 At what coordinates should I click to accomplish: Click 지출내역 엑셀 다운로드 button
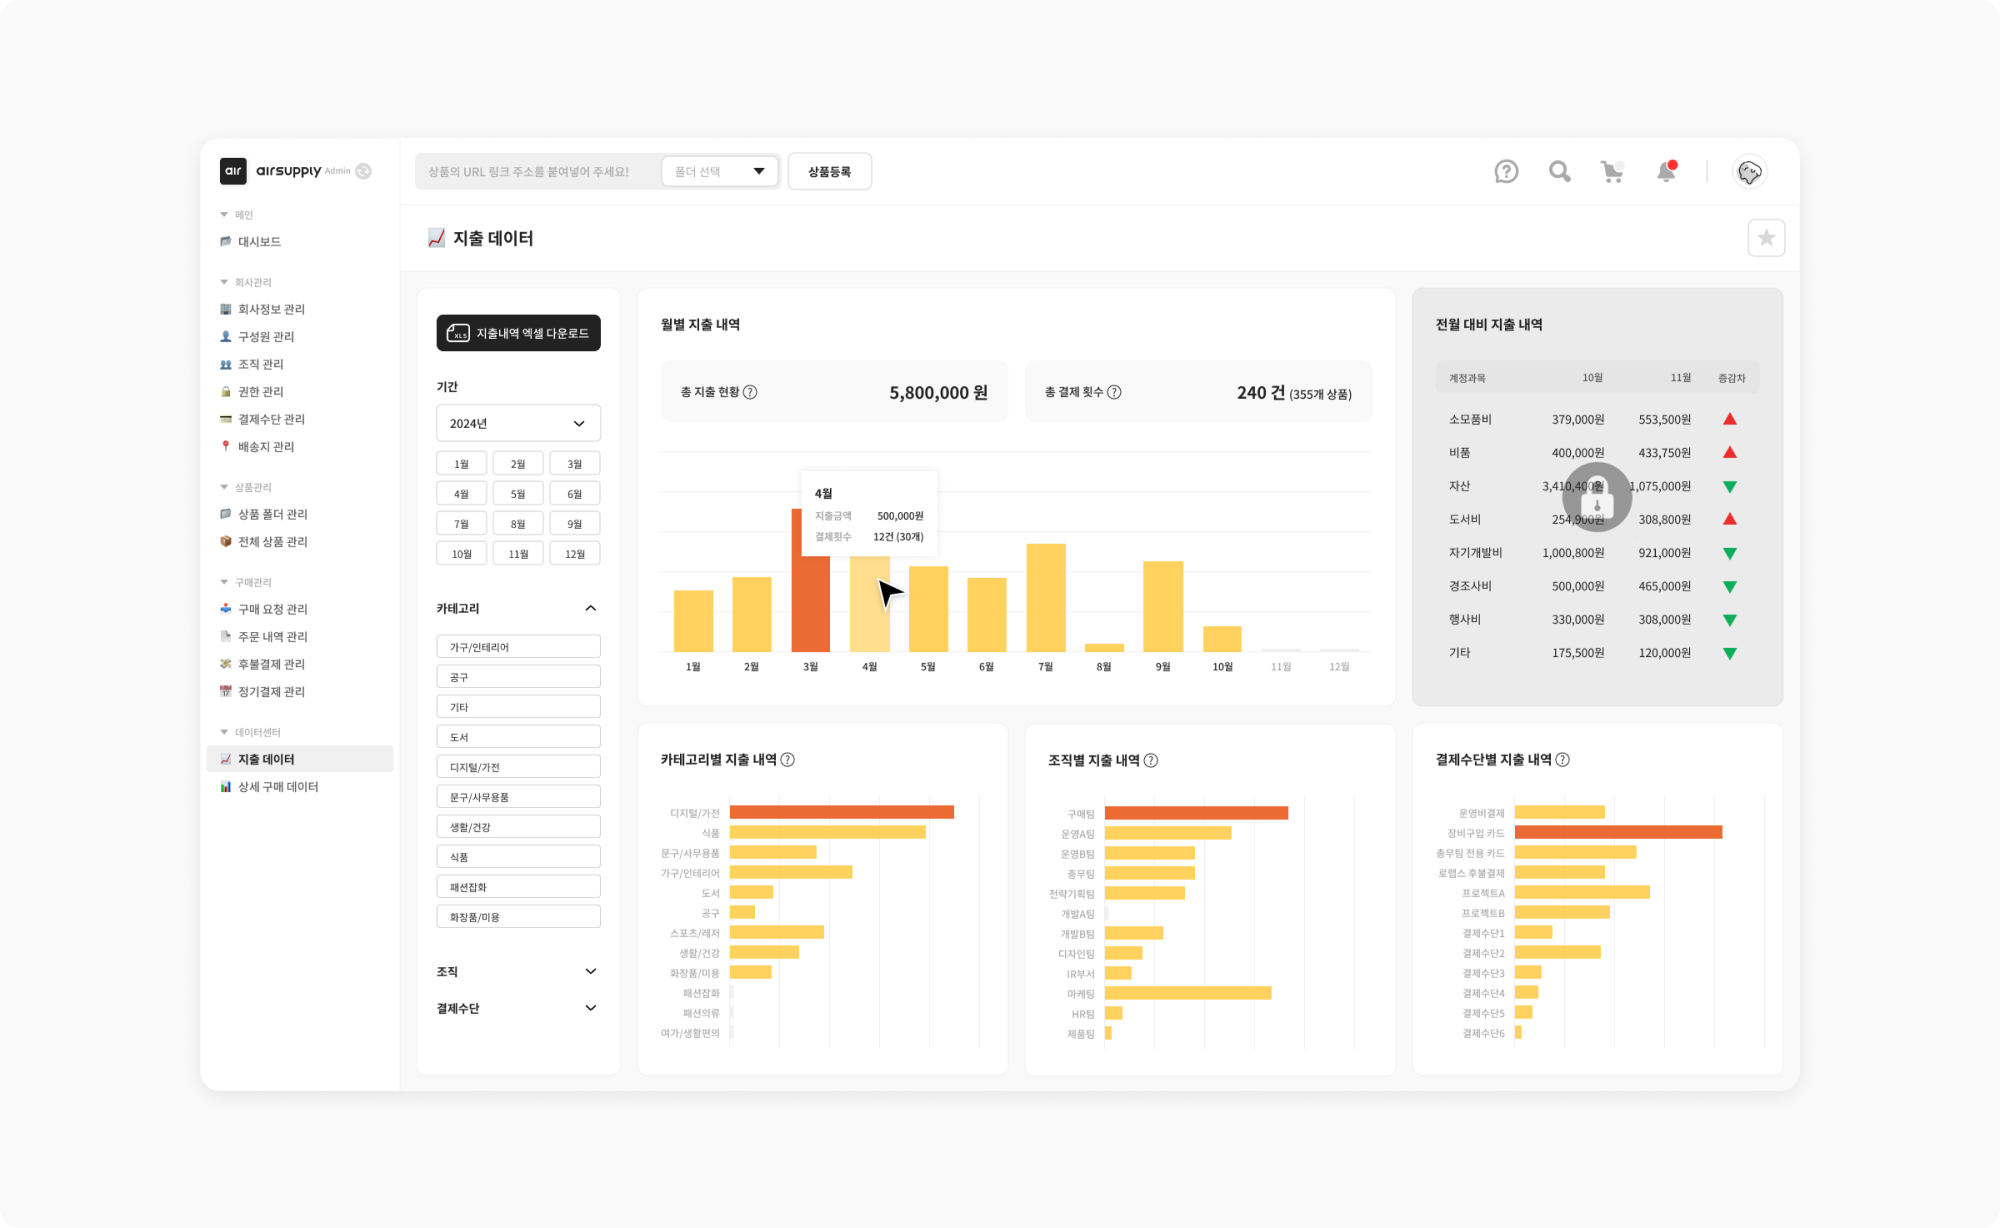pos(518,333)
